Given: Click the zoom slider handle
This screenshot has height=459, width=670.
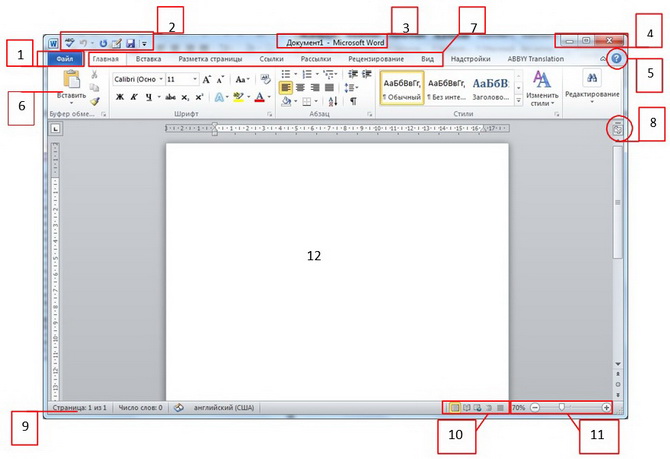Looking at the screenshot, I should pyautogui.click(x=562, y=408).
